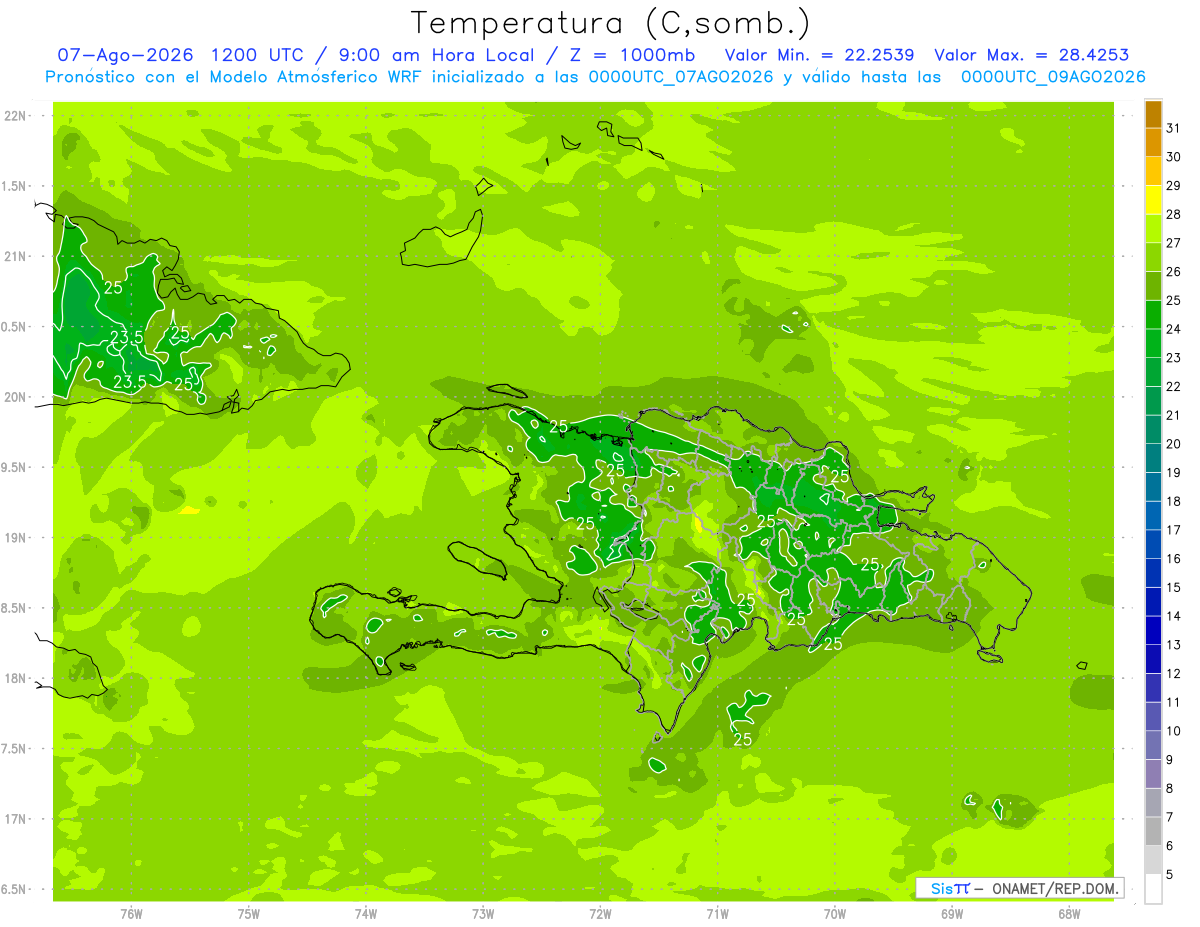Click the "76W" longitude label

pyautogui.click(x=131, y=913)
